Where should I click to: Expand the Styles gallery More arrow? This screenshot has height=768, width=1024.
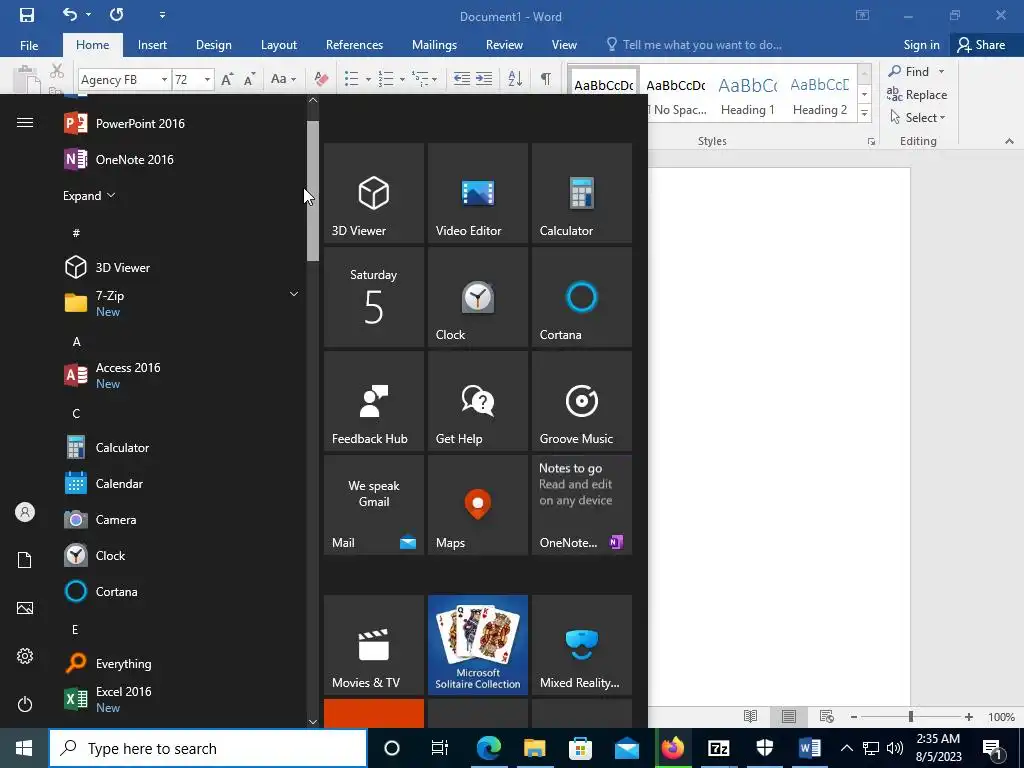864,113
